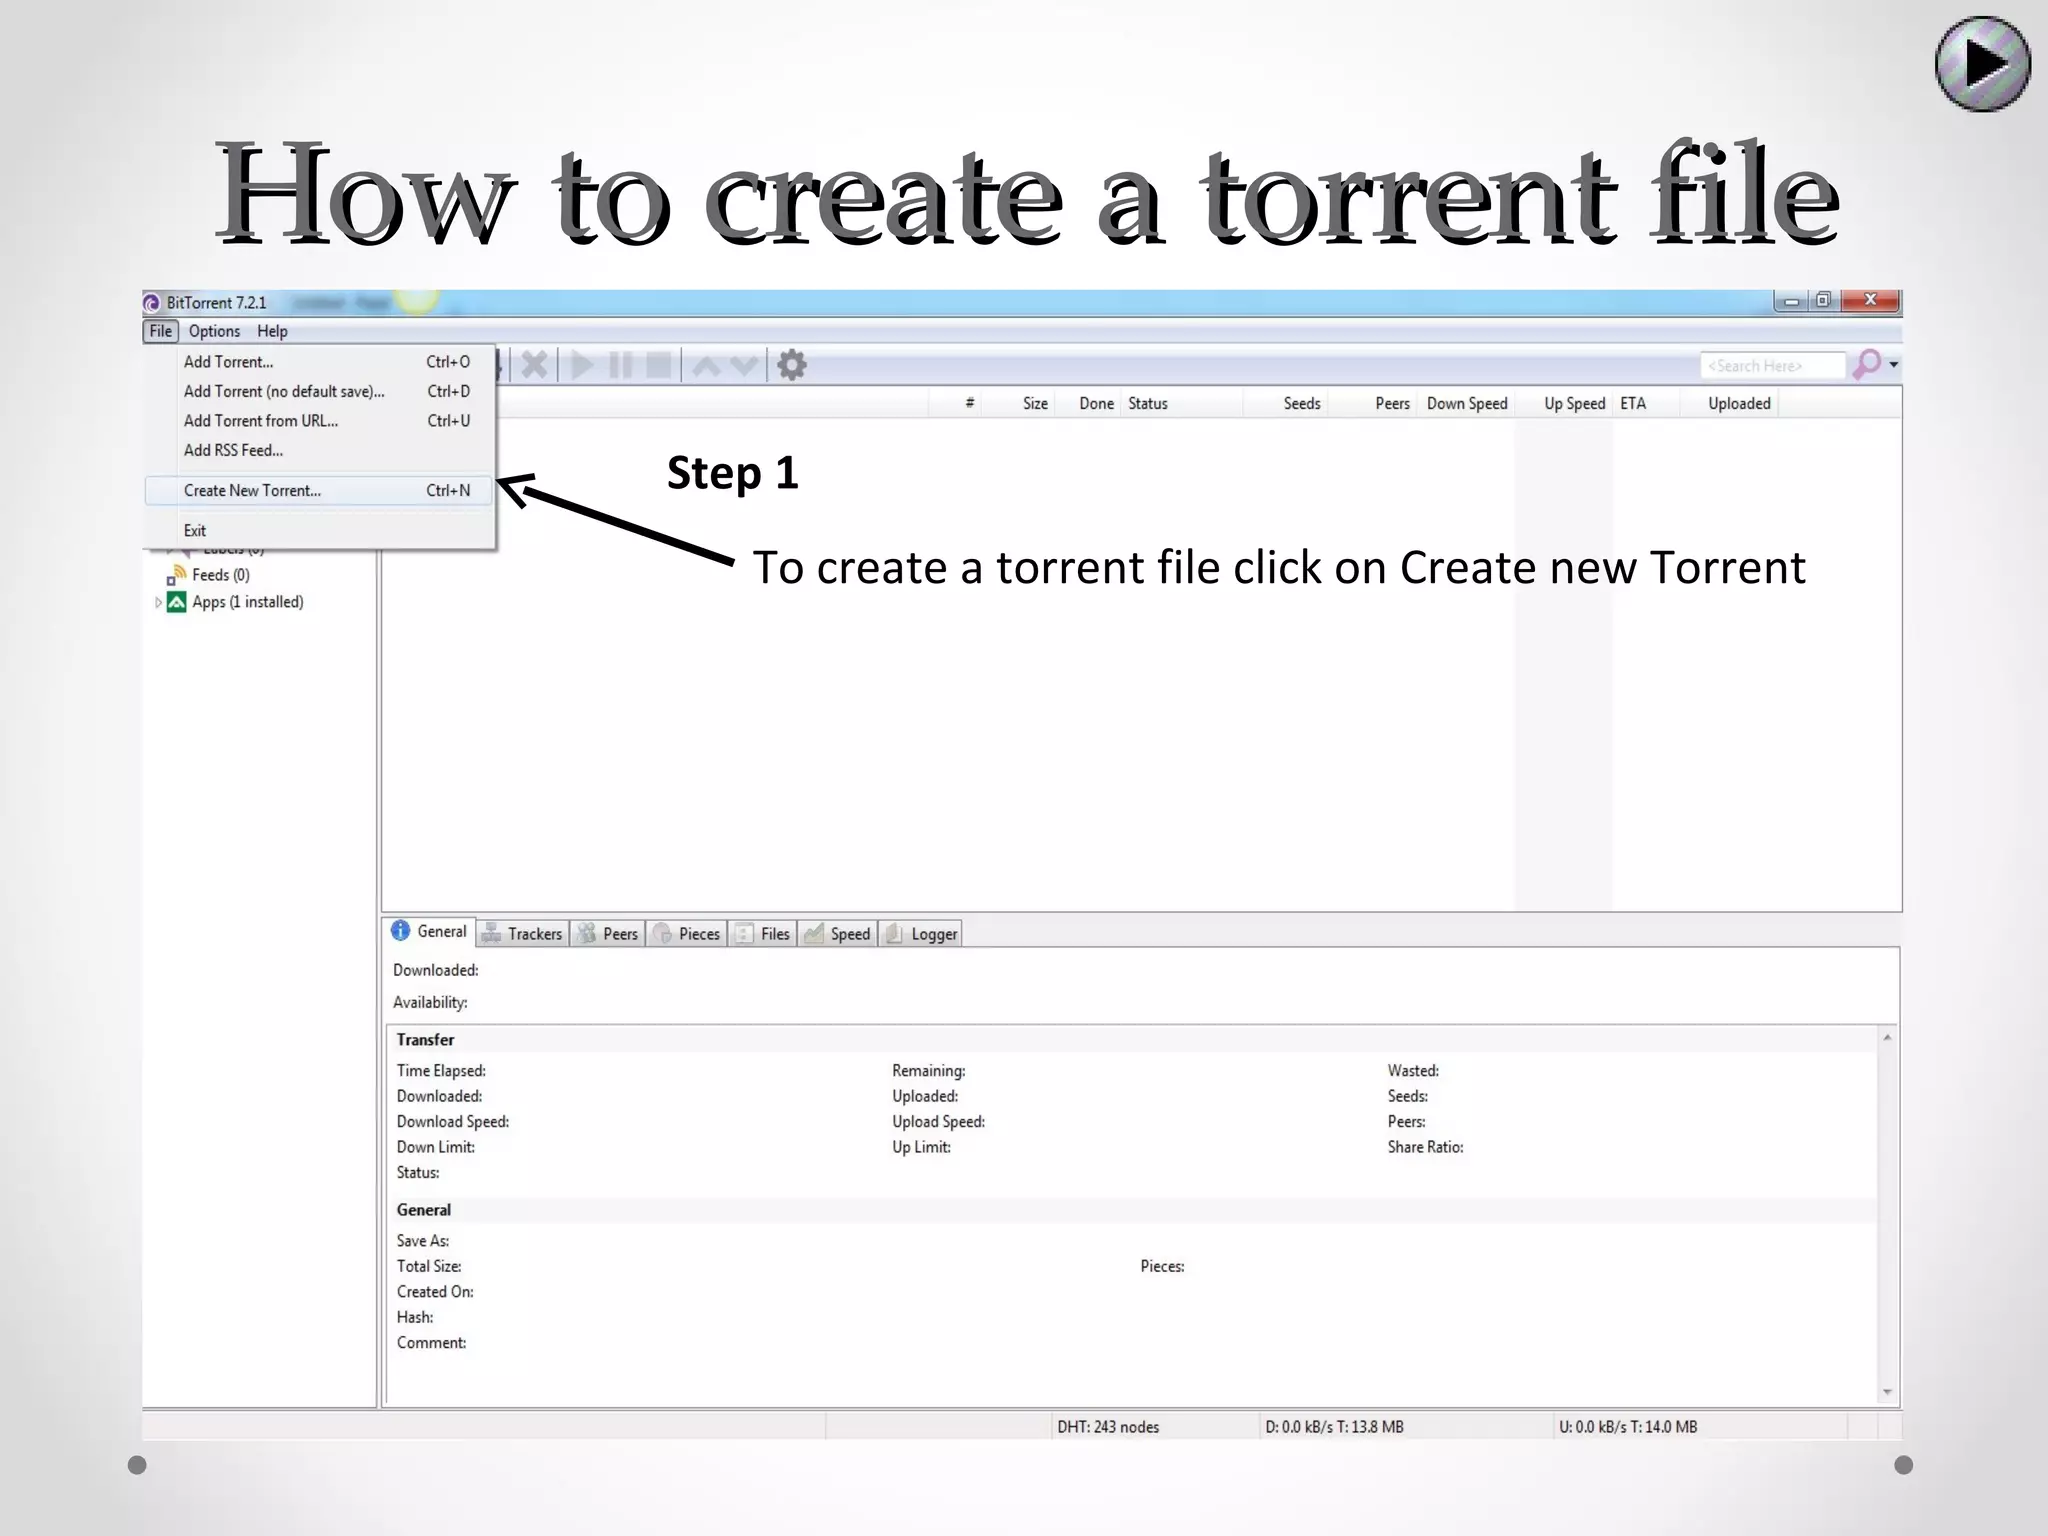This screenshot has height=1536, width=2048.
Task: Click the RSS Feeds icon in sidebar
Action: point(177,575)
